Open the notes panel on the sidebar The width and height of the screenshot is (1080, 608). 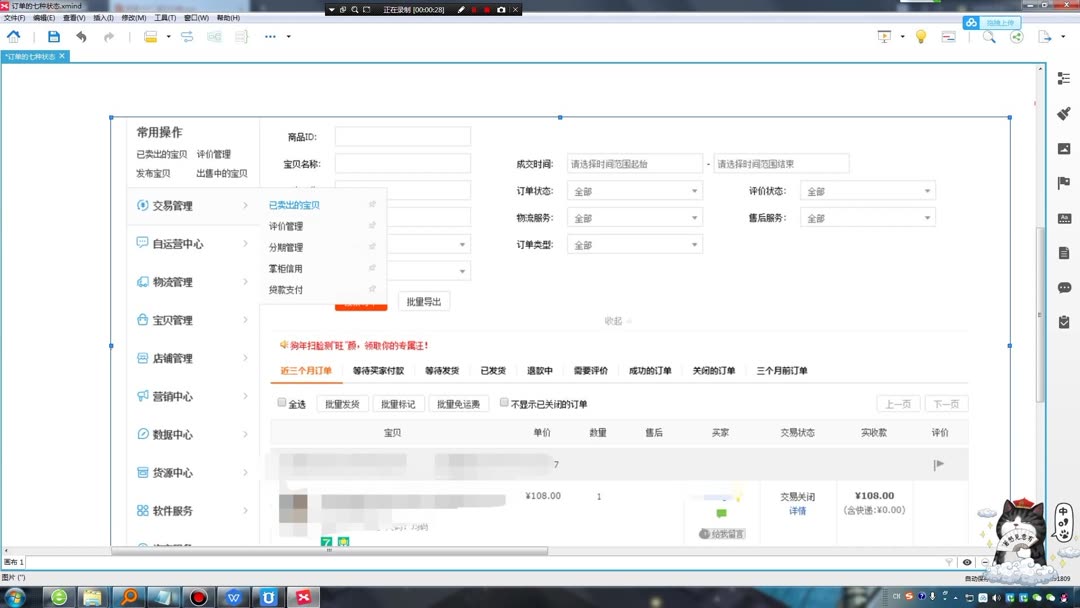[x=1063, y=251]
